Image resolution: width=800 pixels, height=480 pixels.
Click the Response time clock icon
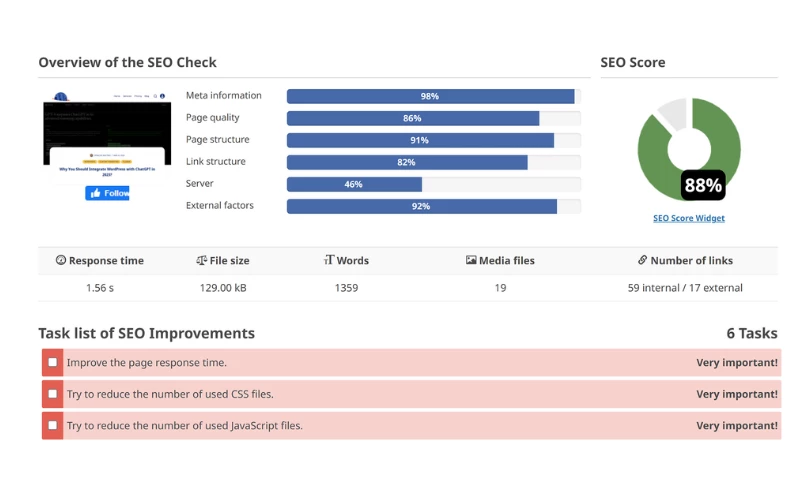pyautogui.click(x=61, y=261)
